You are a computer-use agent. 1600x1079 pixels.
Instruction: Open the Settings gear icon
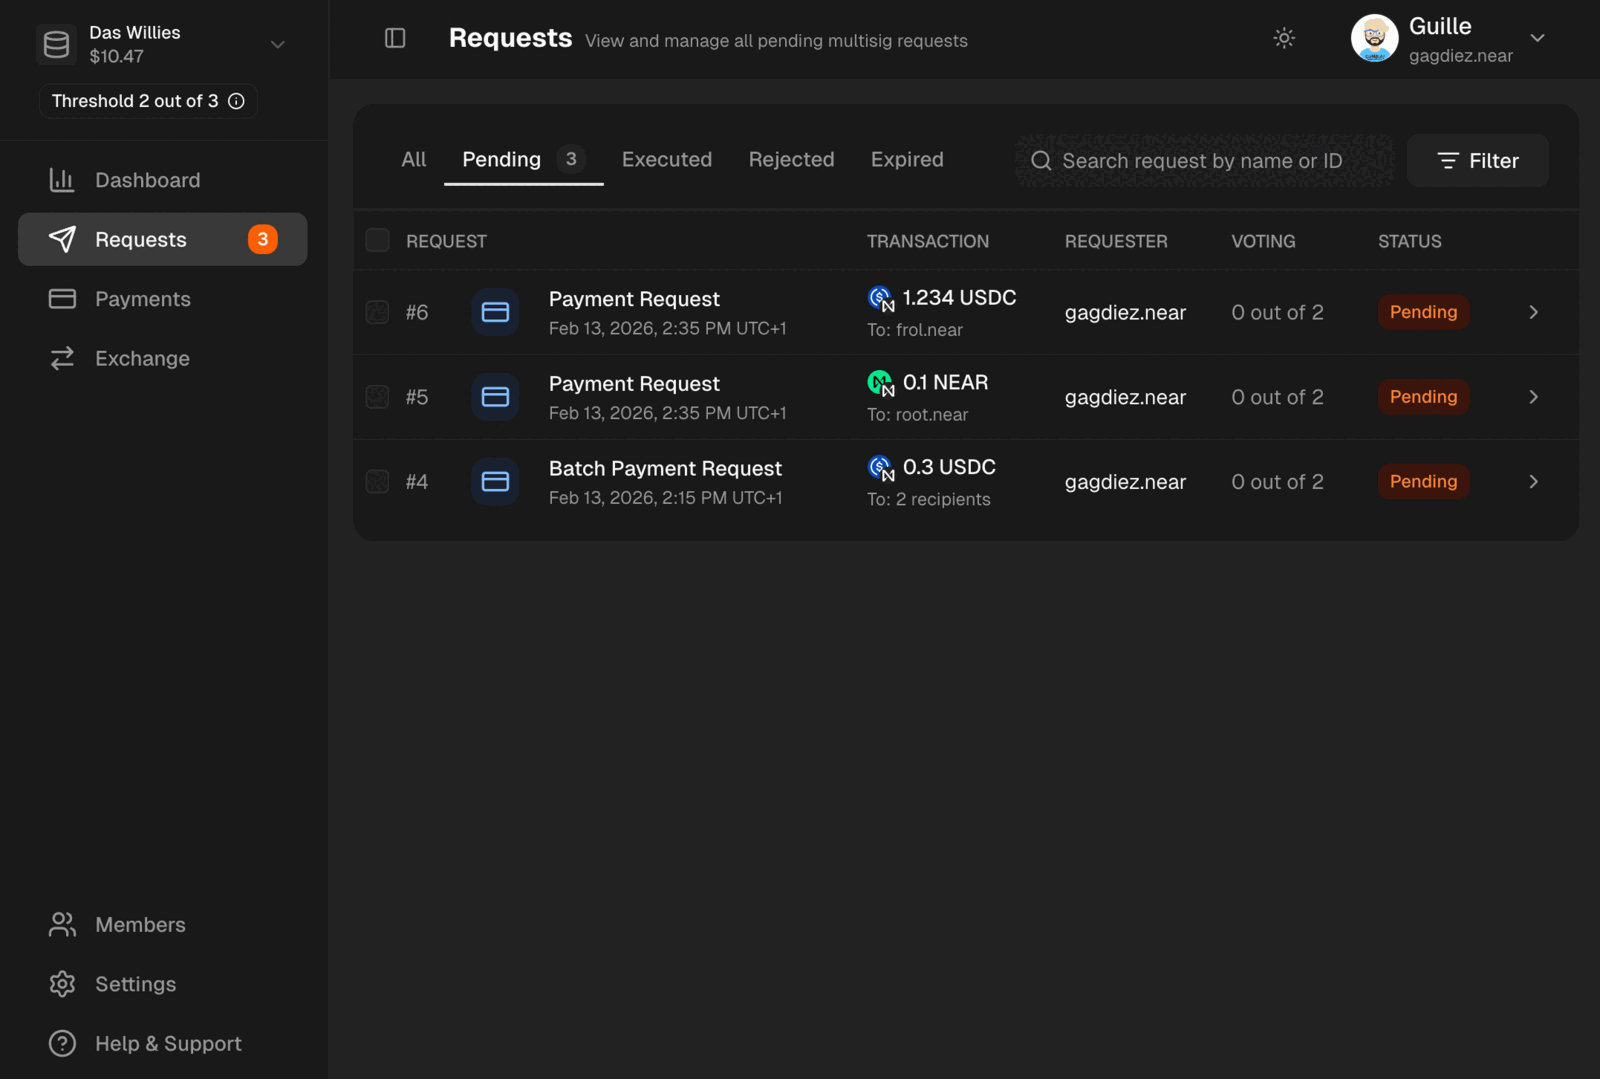[x=62, y=984]
